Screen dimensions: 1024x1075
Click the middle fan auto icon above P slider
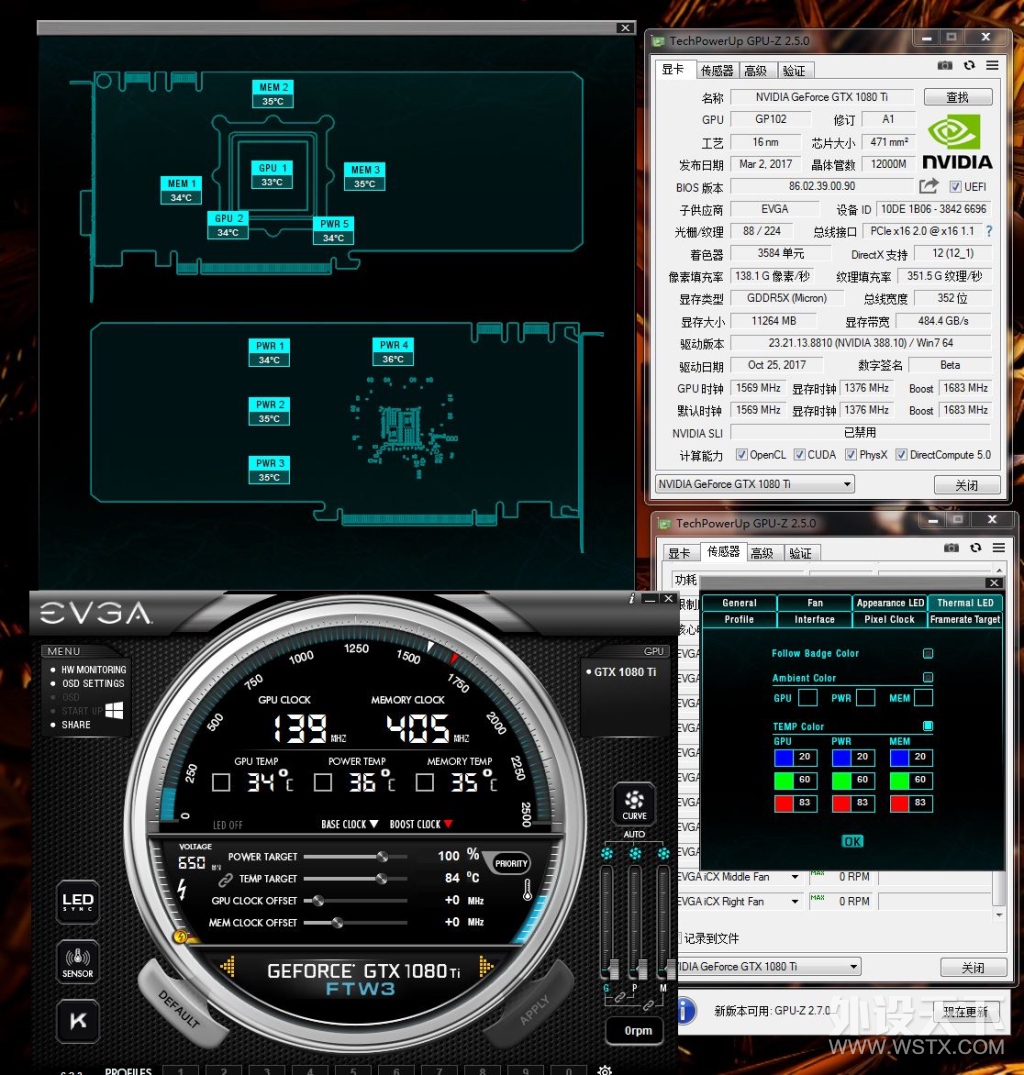[x=635, y=854]
